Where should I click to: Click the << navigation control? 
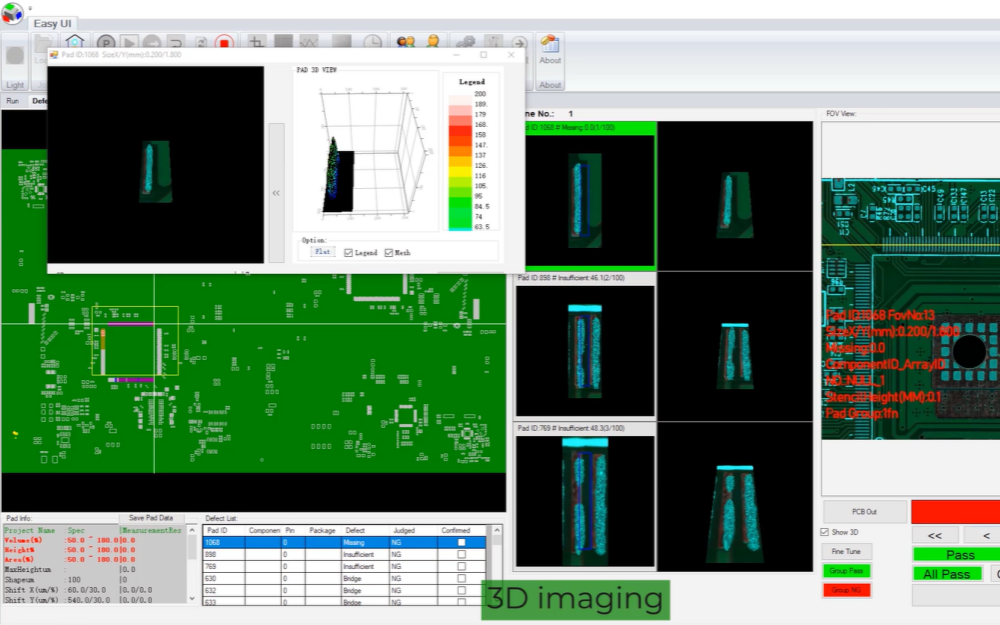click(x=933, y=535)
